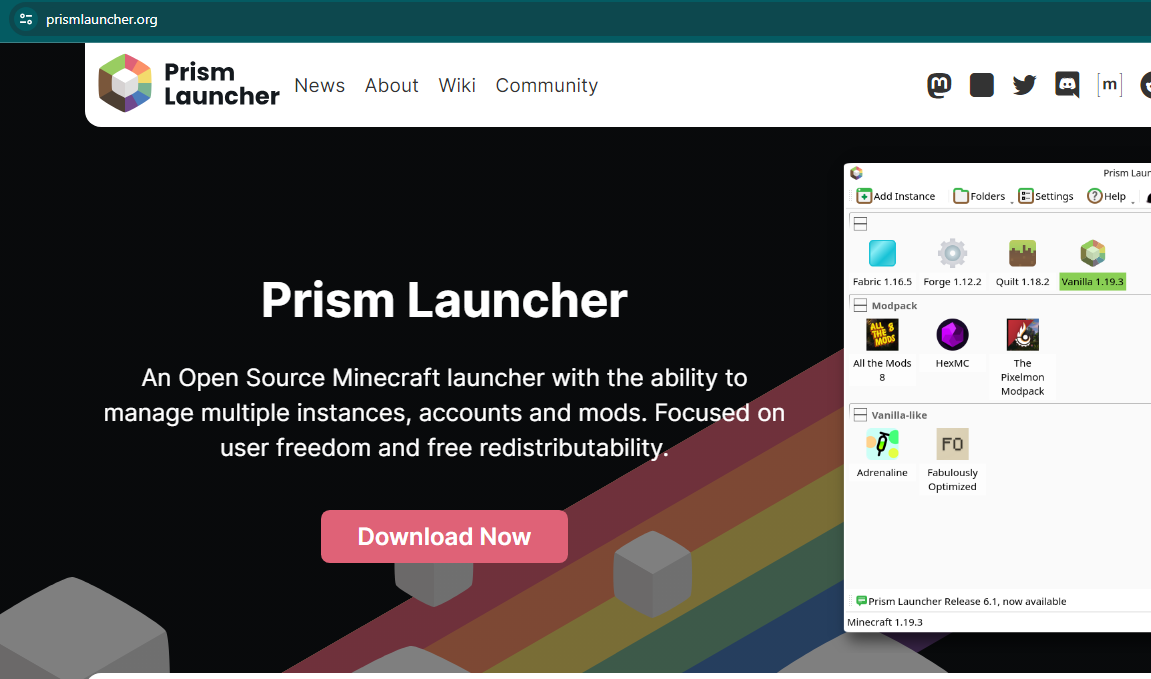Open the Discord community icon
This screenshot has height=679, width=1151.
[x=1066, y=85]
